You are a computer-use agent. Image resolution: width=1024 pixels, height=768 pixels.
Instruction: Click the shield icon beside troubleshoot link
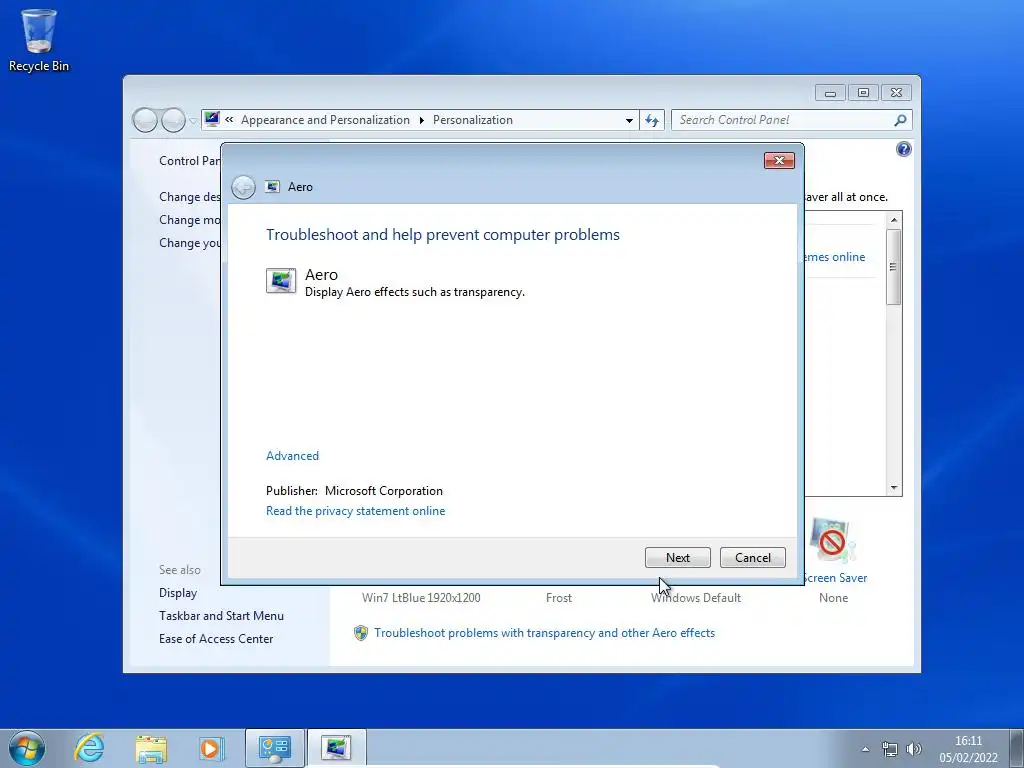coord(360,633)
